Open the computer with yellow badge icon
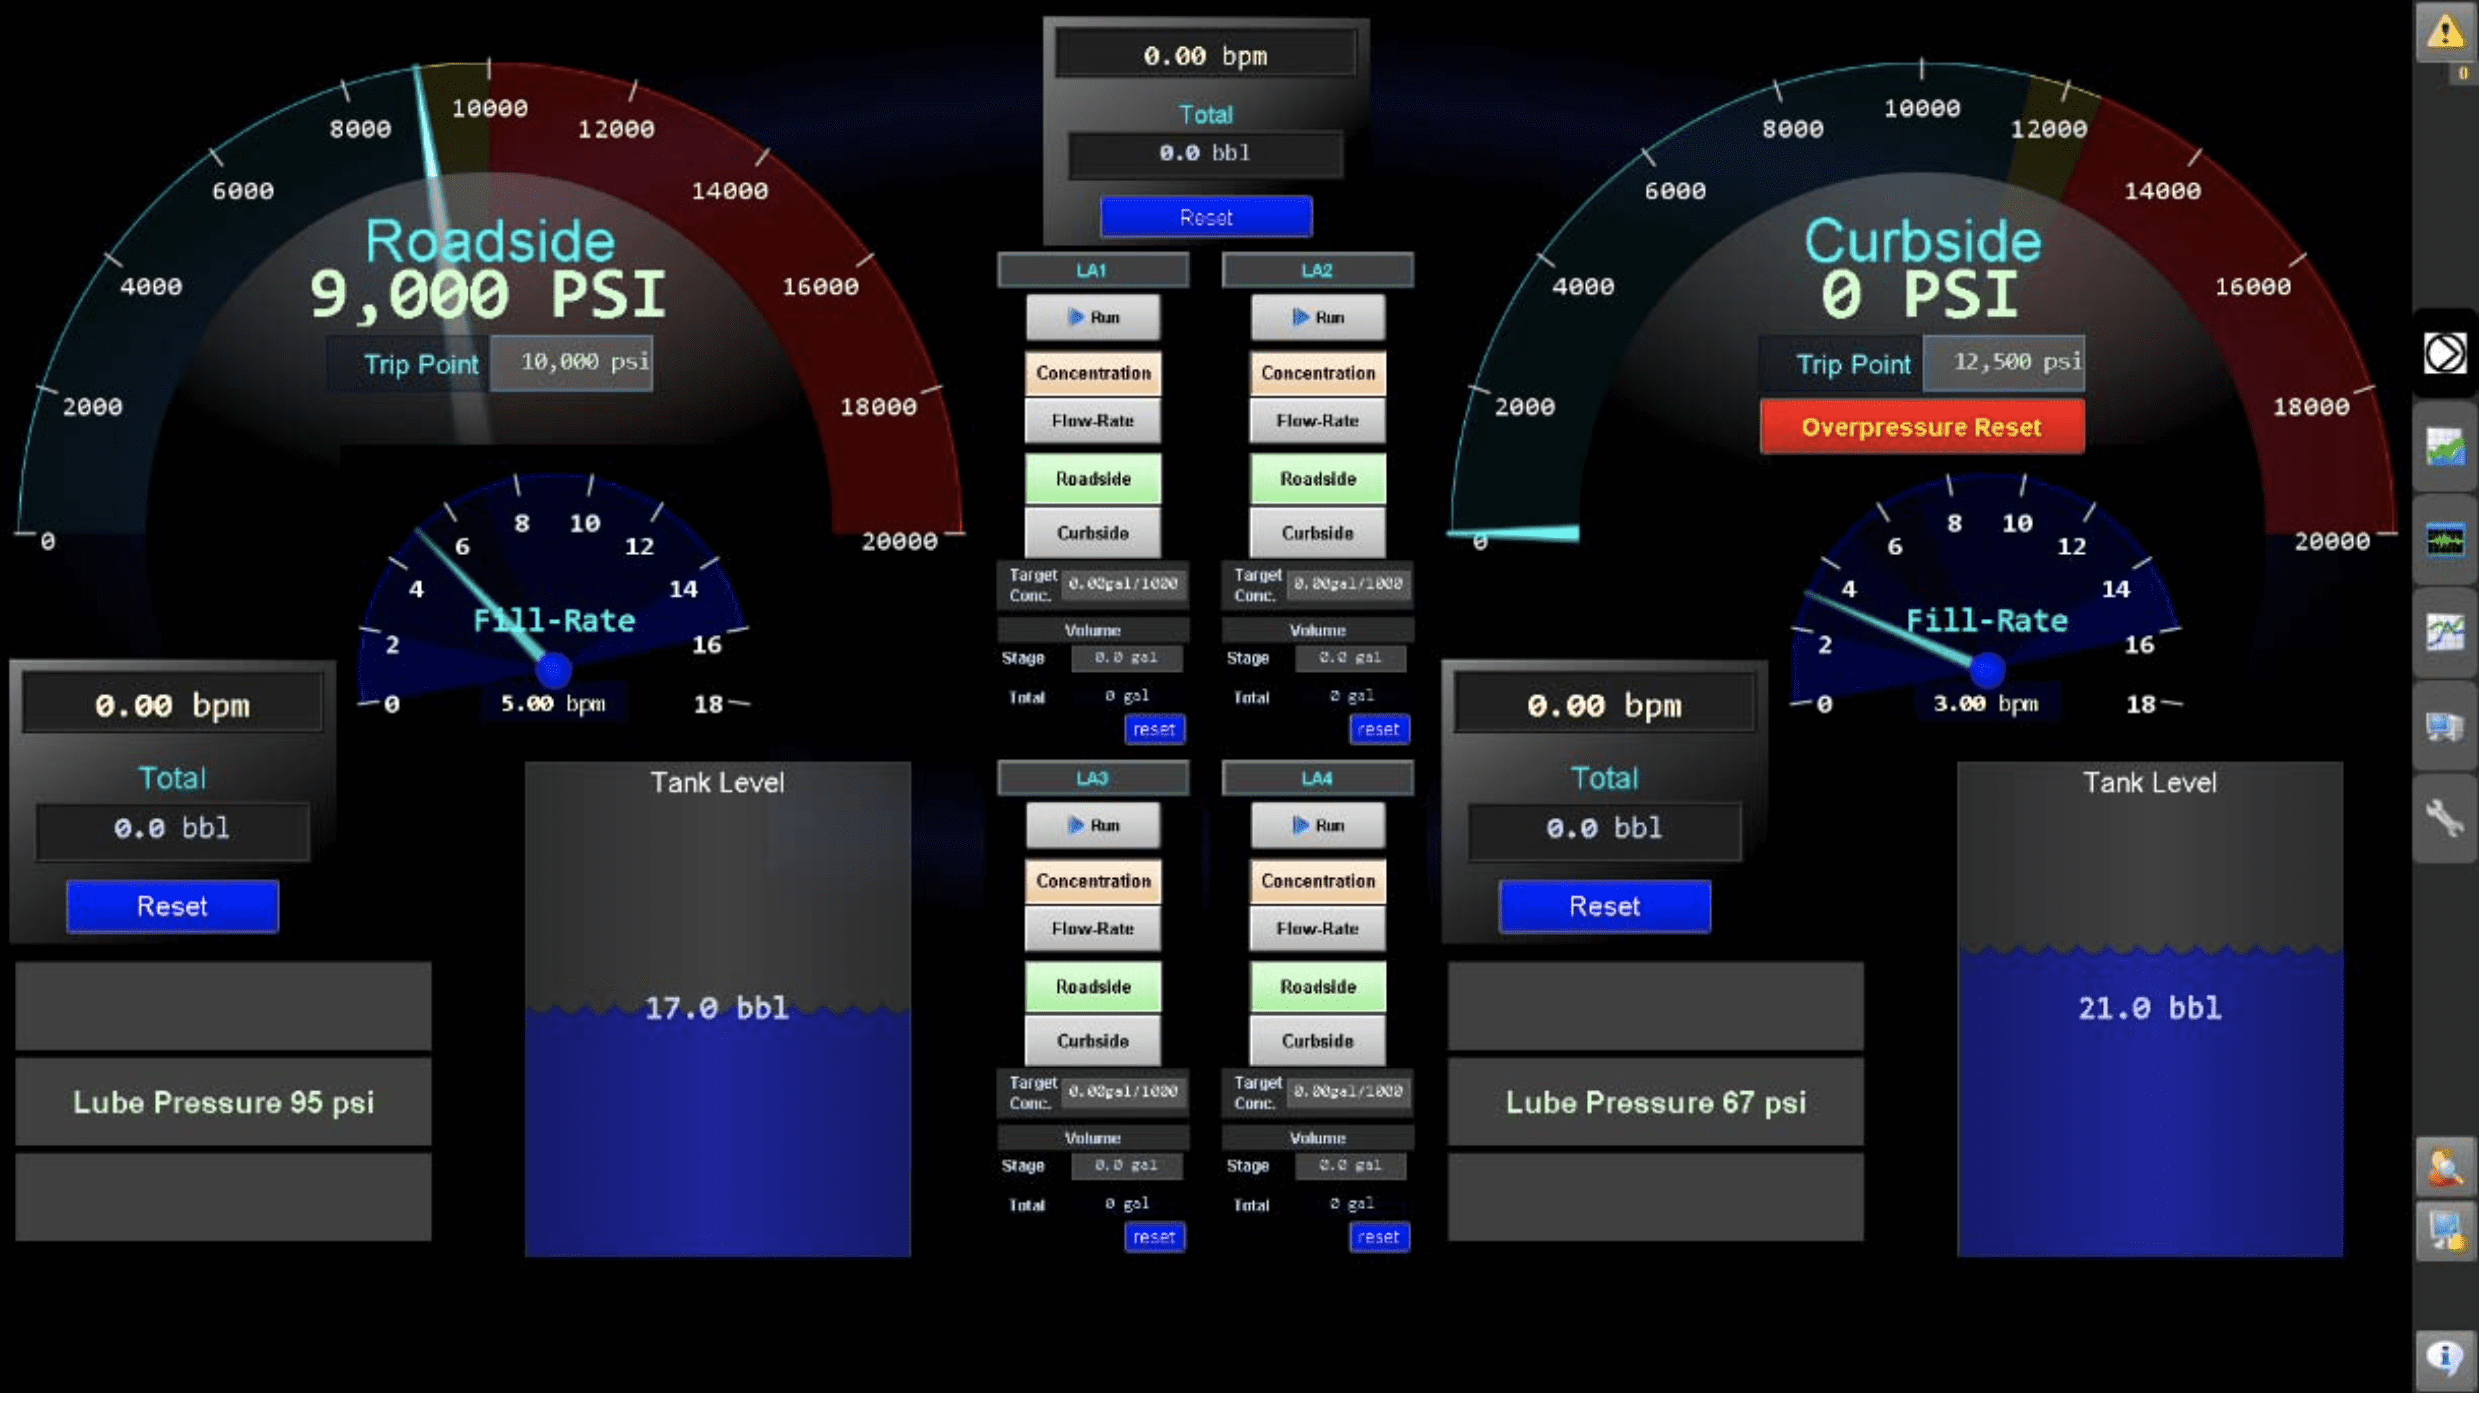The image size is (2480, 1402). [x=2446, y=1232]
